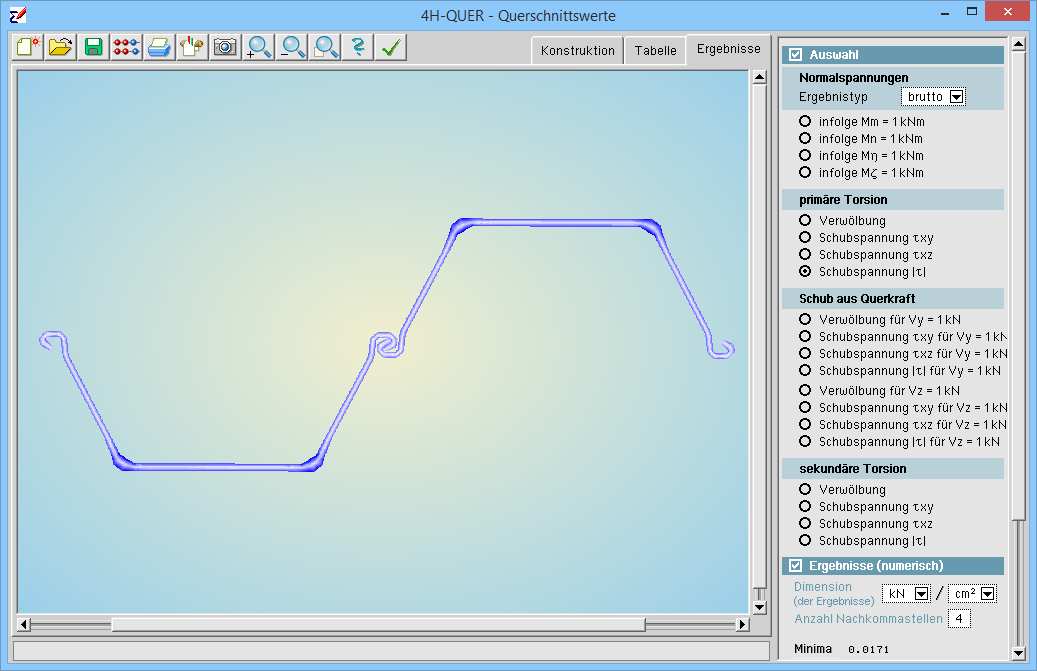The image size is (1037, 671).
Task: Switch to the Tabelle tab
Action: (655, 50)
